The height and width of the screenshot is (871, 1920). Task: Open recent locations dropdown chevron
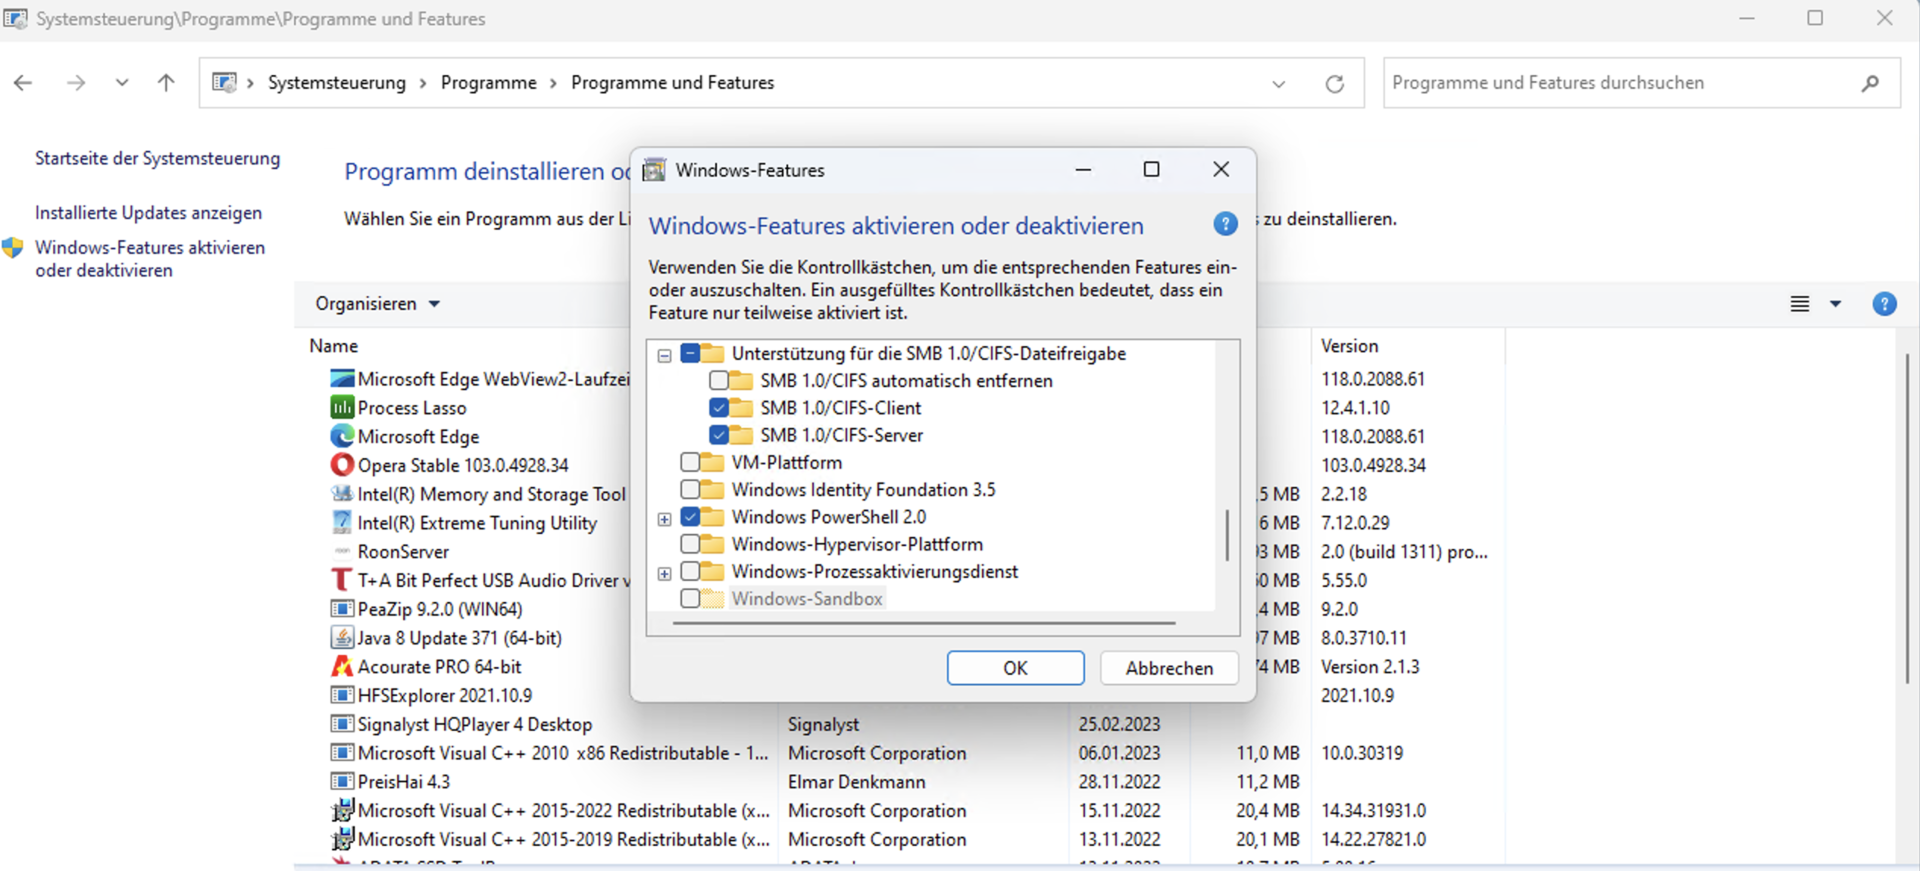pyautogui.click(x=121, y=83)
